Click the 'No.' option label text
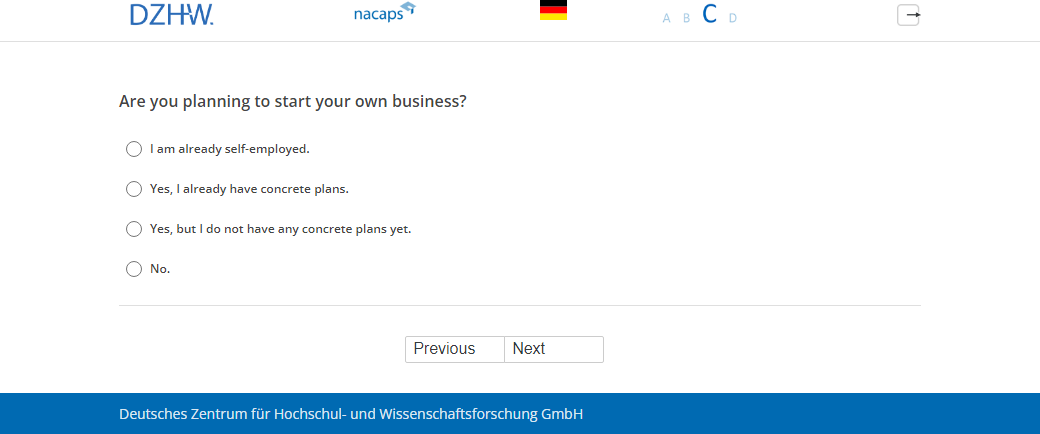1040x434 pixels. (160, 269)
